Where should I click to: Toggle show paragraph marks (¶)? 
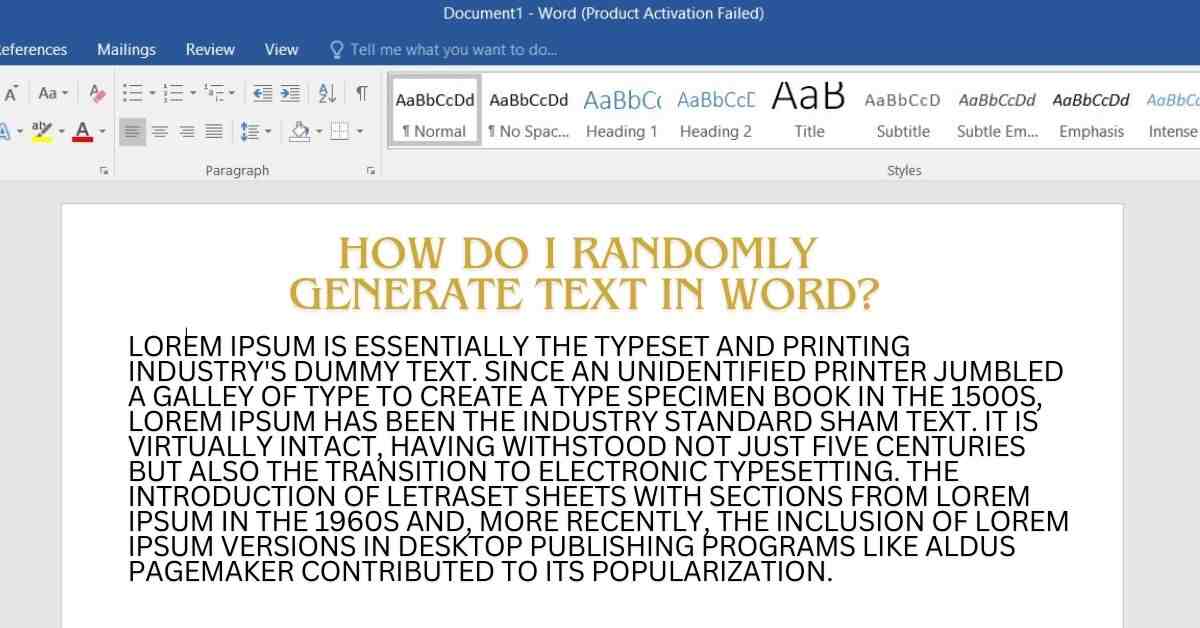pyautogui.click(x=361, y=93)
